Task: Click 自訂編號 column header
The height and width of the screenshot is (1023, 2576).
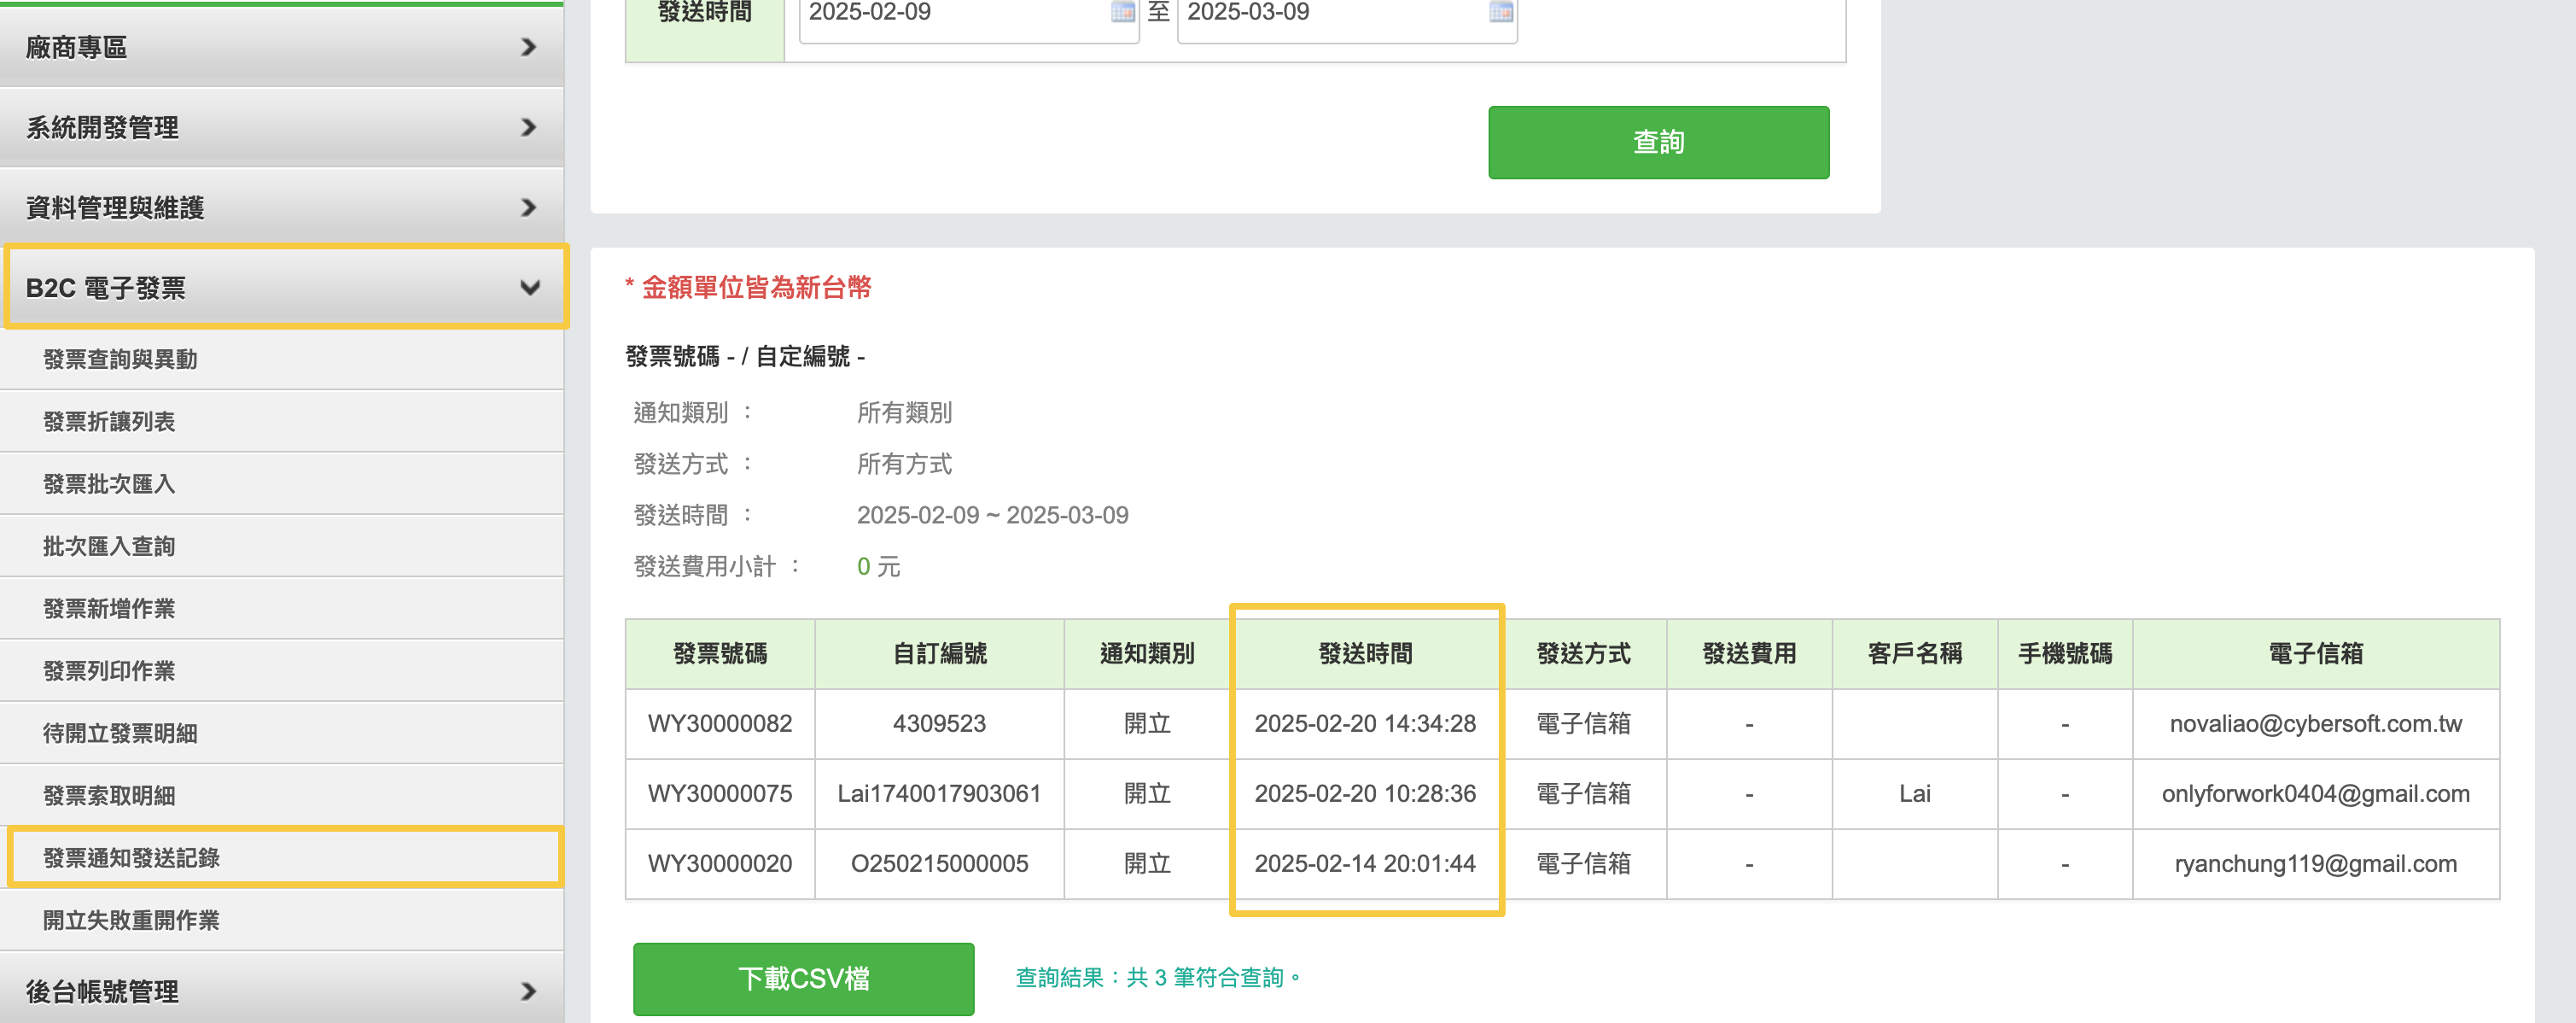Action: coord(939,654)
